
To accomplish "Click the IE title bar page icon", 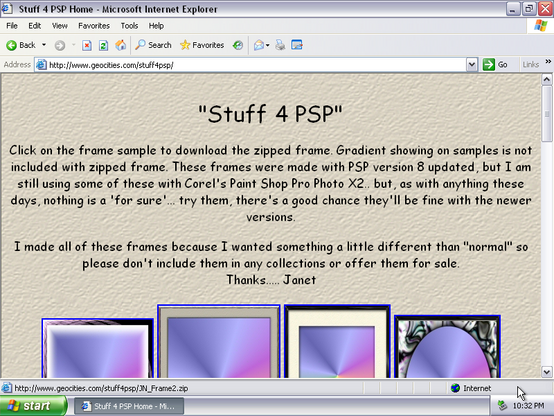I will pyautogui.click(x=7, y=8).
